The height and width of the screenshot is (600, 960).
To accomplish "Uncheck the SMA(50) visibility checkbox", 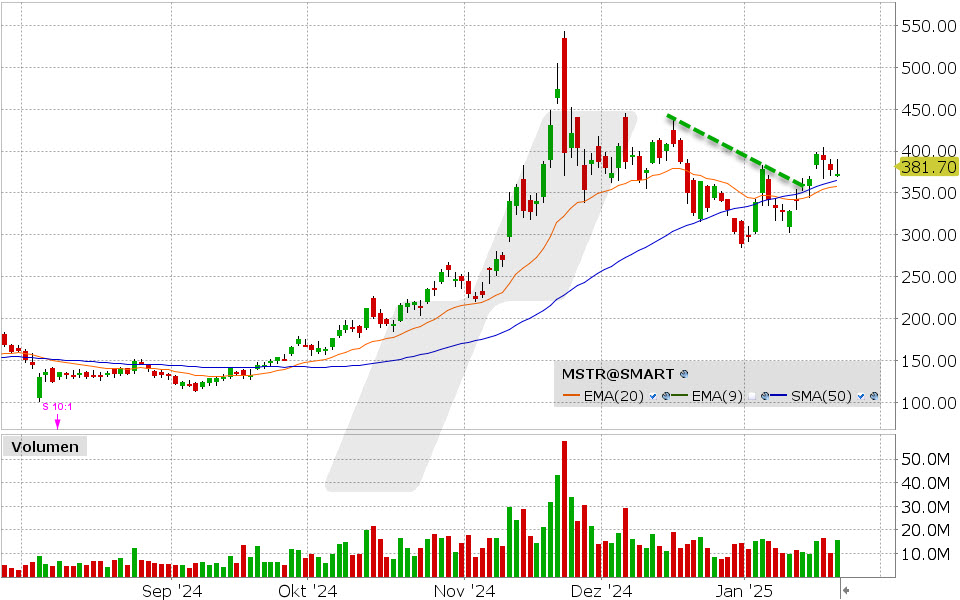I will click(861, 396).
